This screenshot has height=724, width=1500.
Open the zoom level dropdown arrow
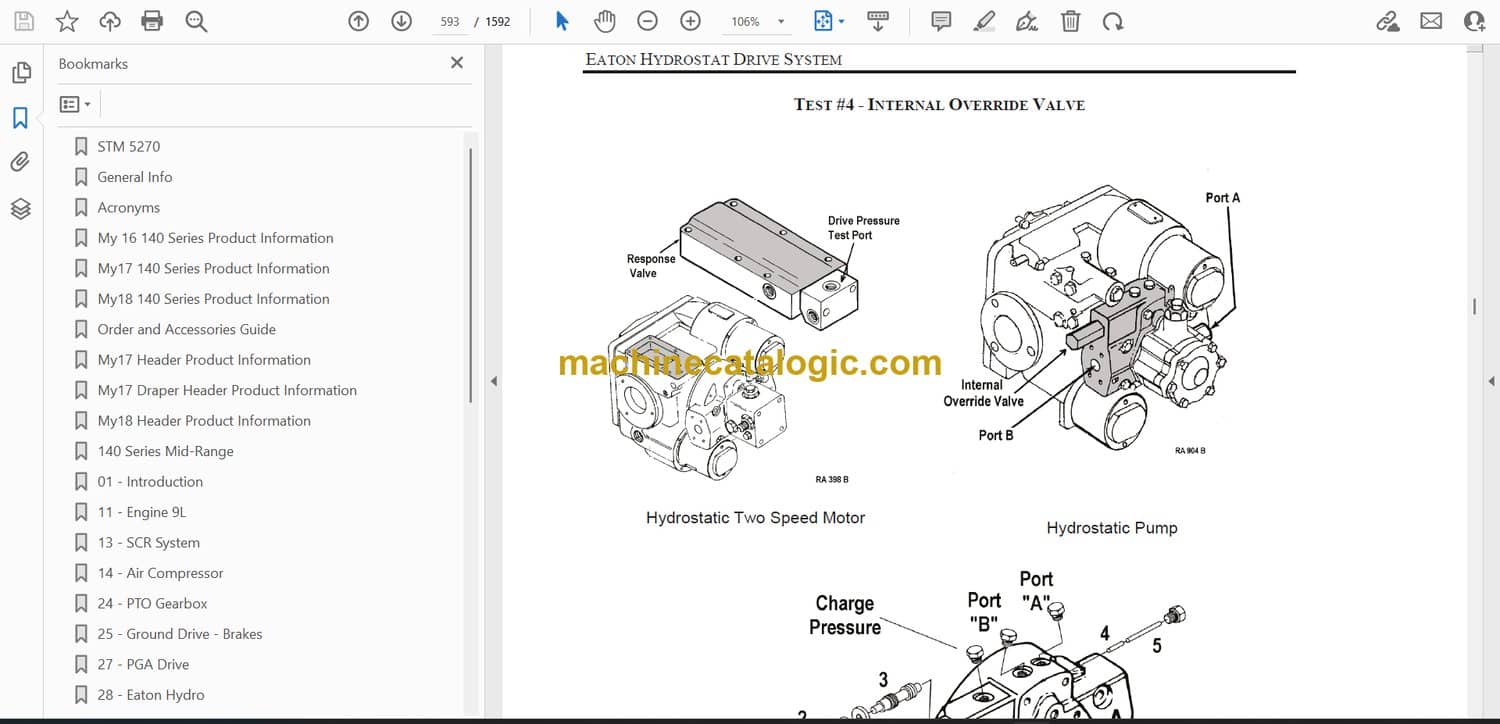point(782,21)
